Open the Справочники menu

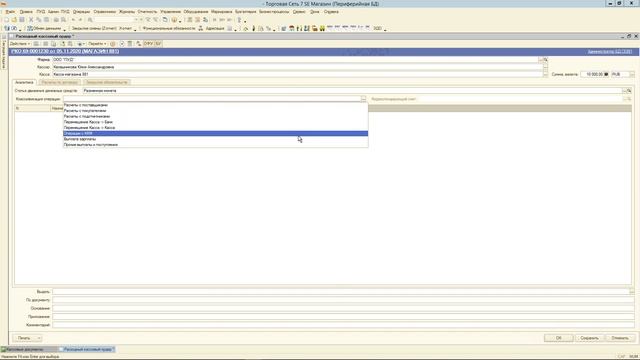[x=104, y=12]
